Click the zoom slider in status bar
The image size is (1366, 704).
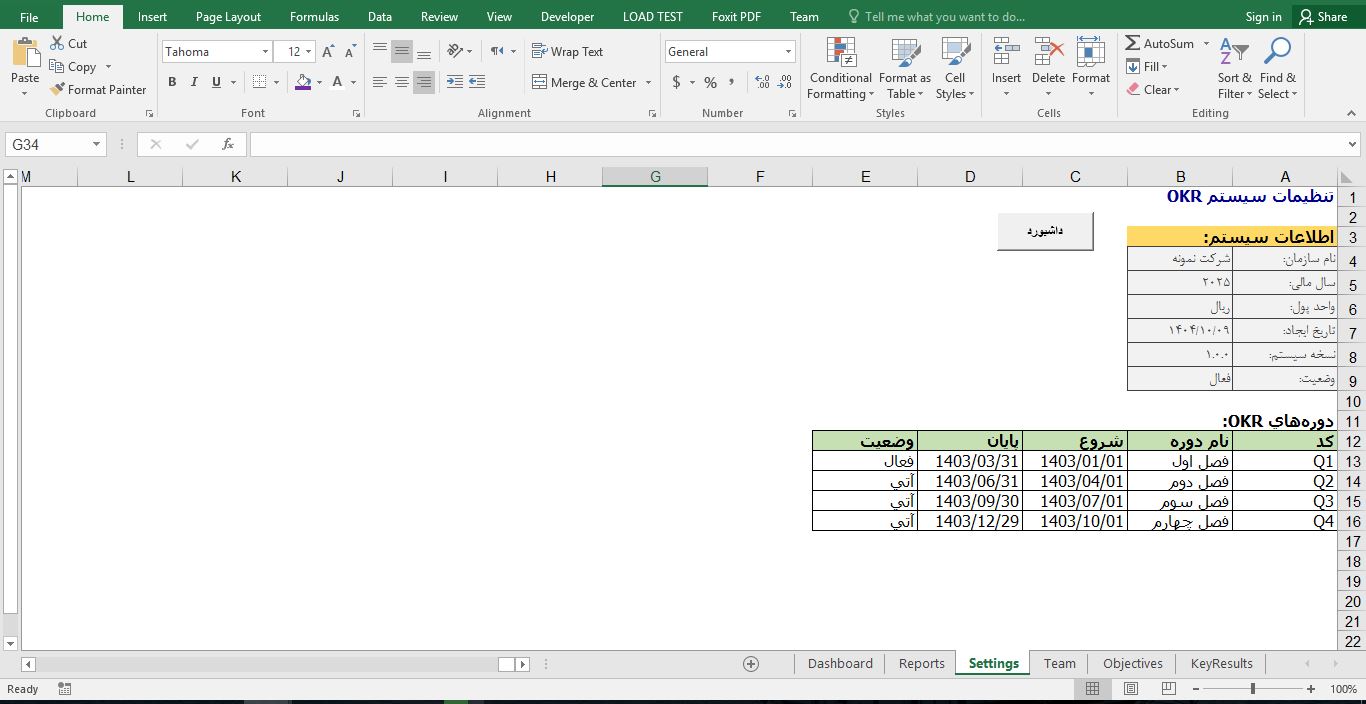[1253, 689]
